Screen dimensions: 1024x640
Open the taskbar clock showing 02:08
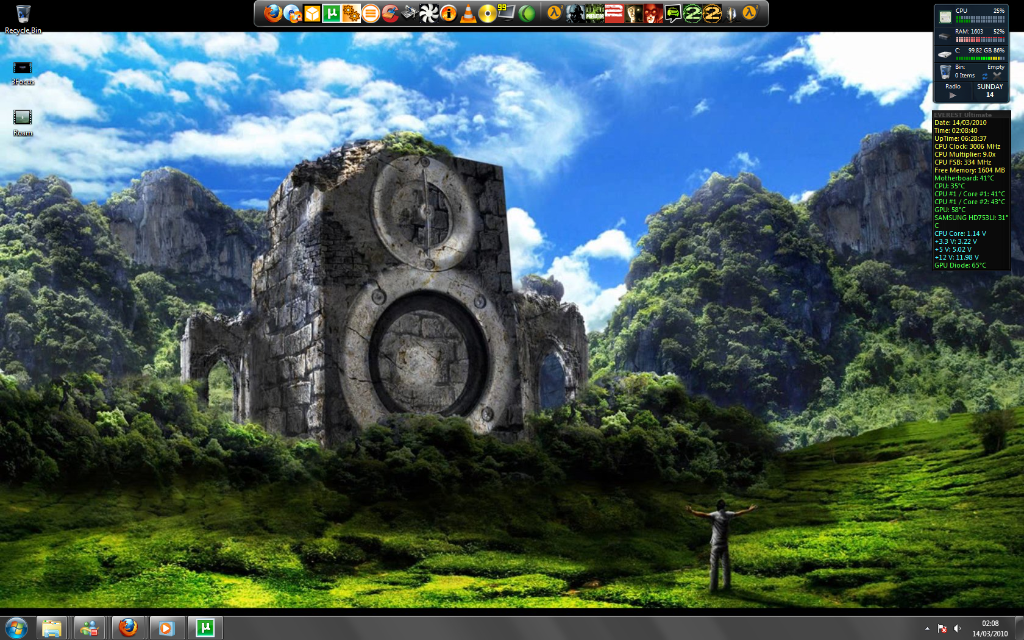(990, 628)
